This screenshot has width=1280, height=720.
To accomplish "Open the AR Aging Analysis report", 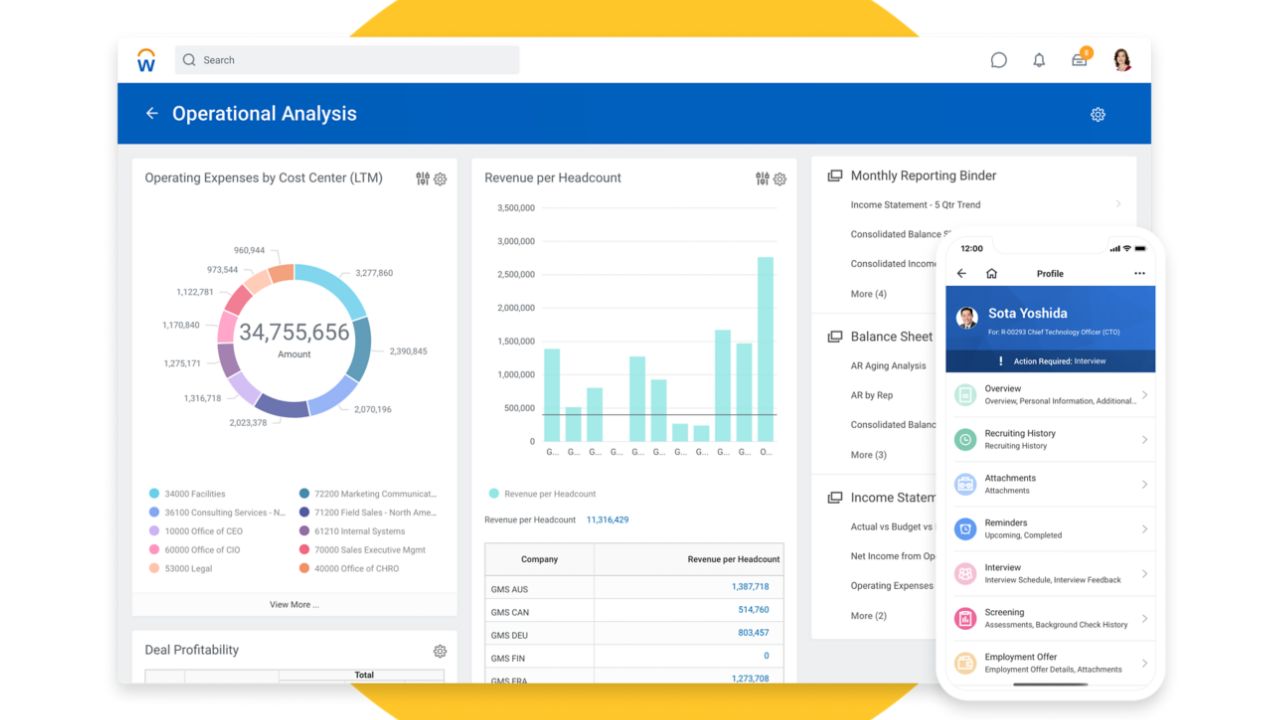I will tap(888, 366).
